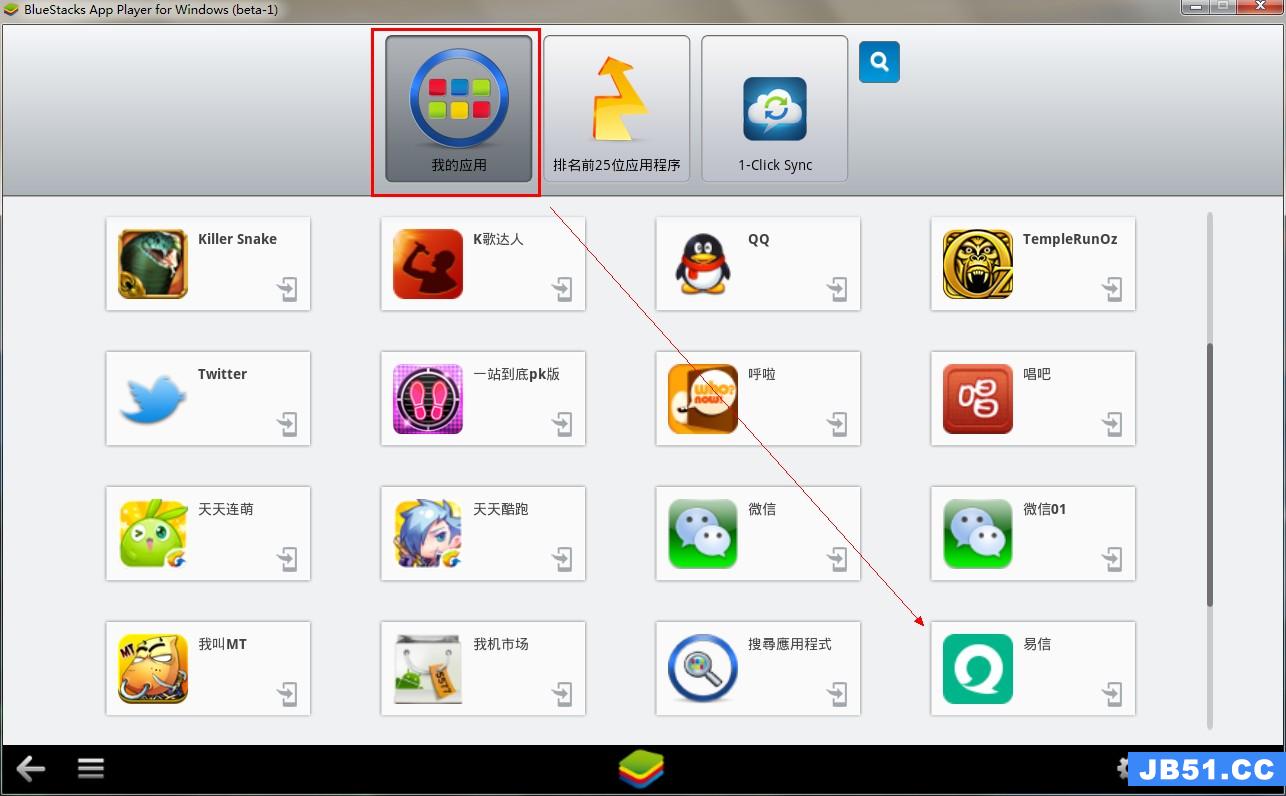Click the export arrow on 我机市场 card

point(563,695)
